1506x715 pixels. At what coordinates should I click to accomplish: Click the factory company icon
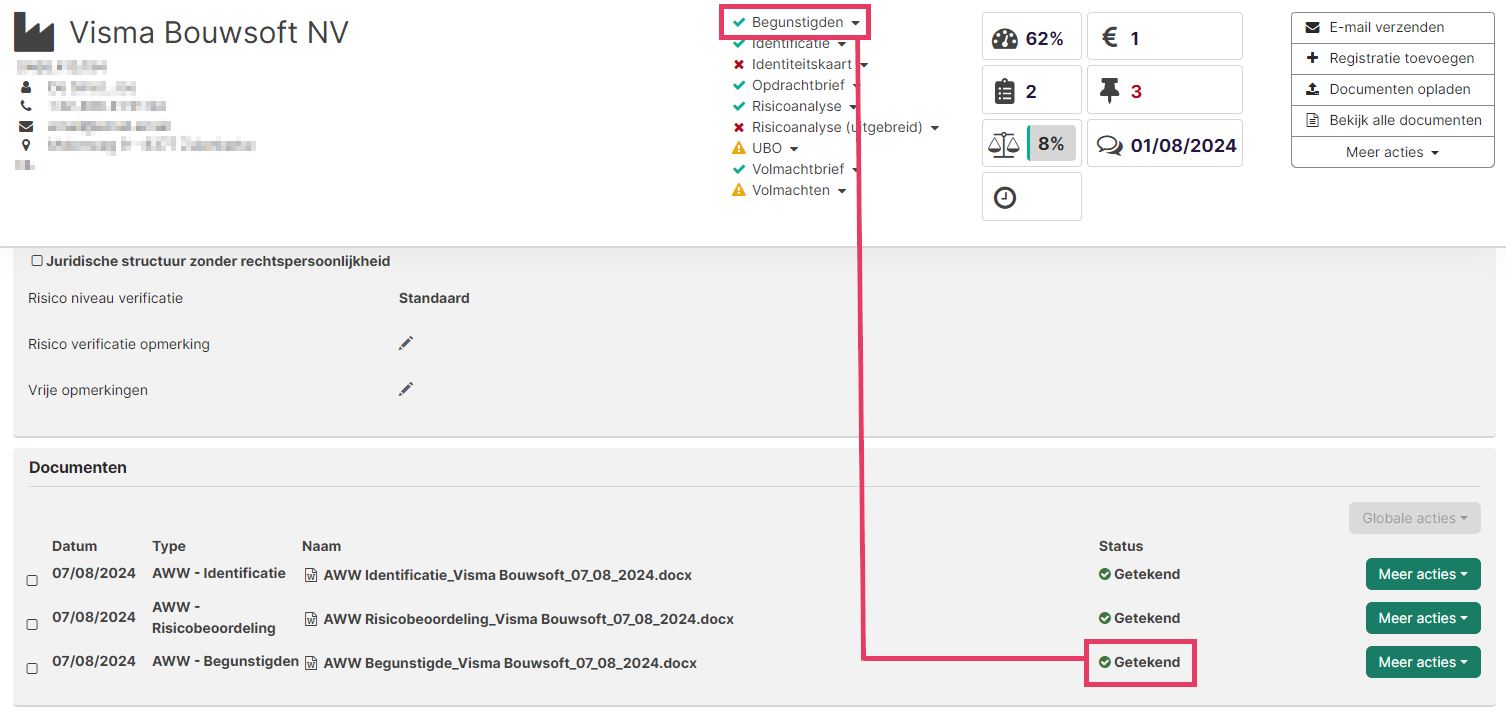(x=35, y=33)
